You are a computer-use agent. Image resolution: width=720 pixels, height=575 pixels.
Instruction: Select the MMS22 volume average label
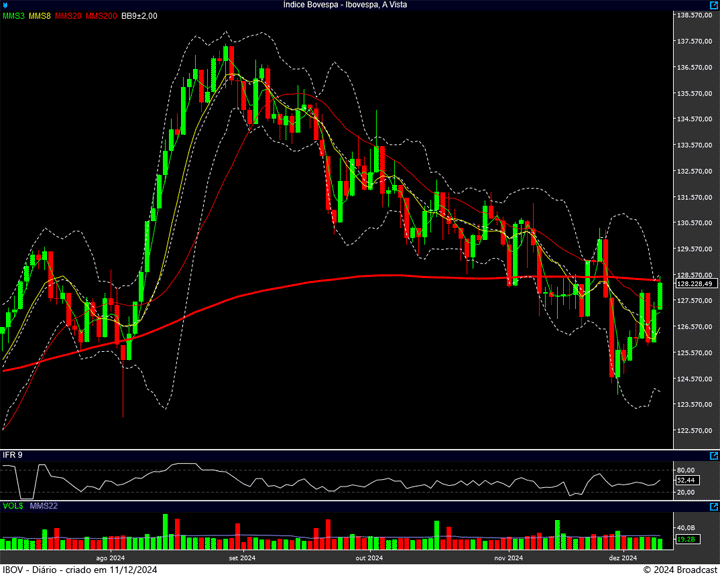tap(43, 507)
